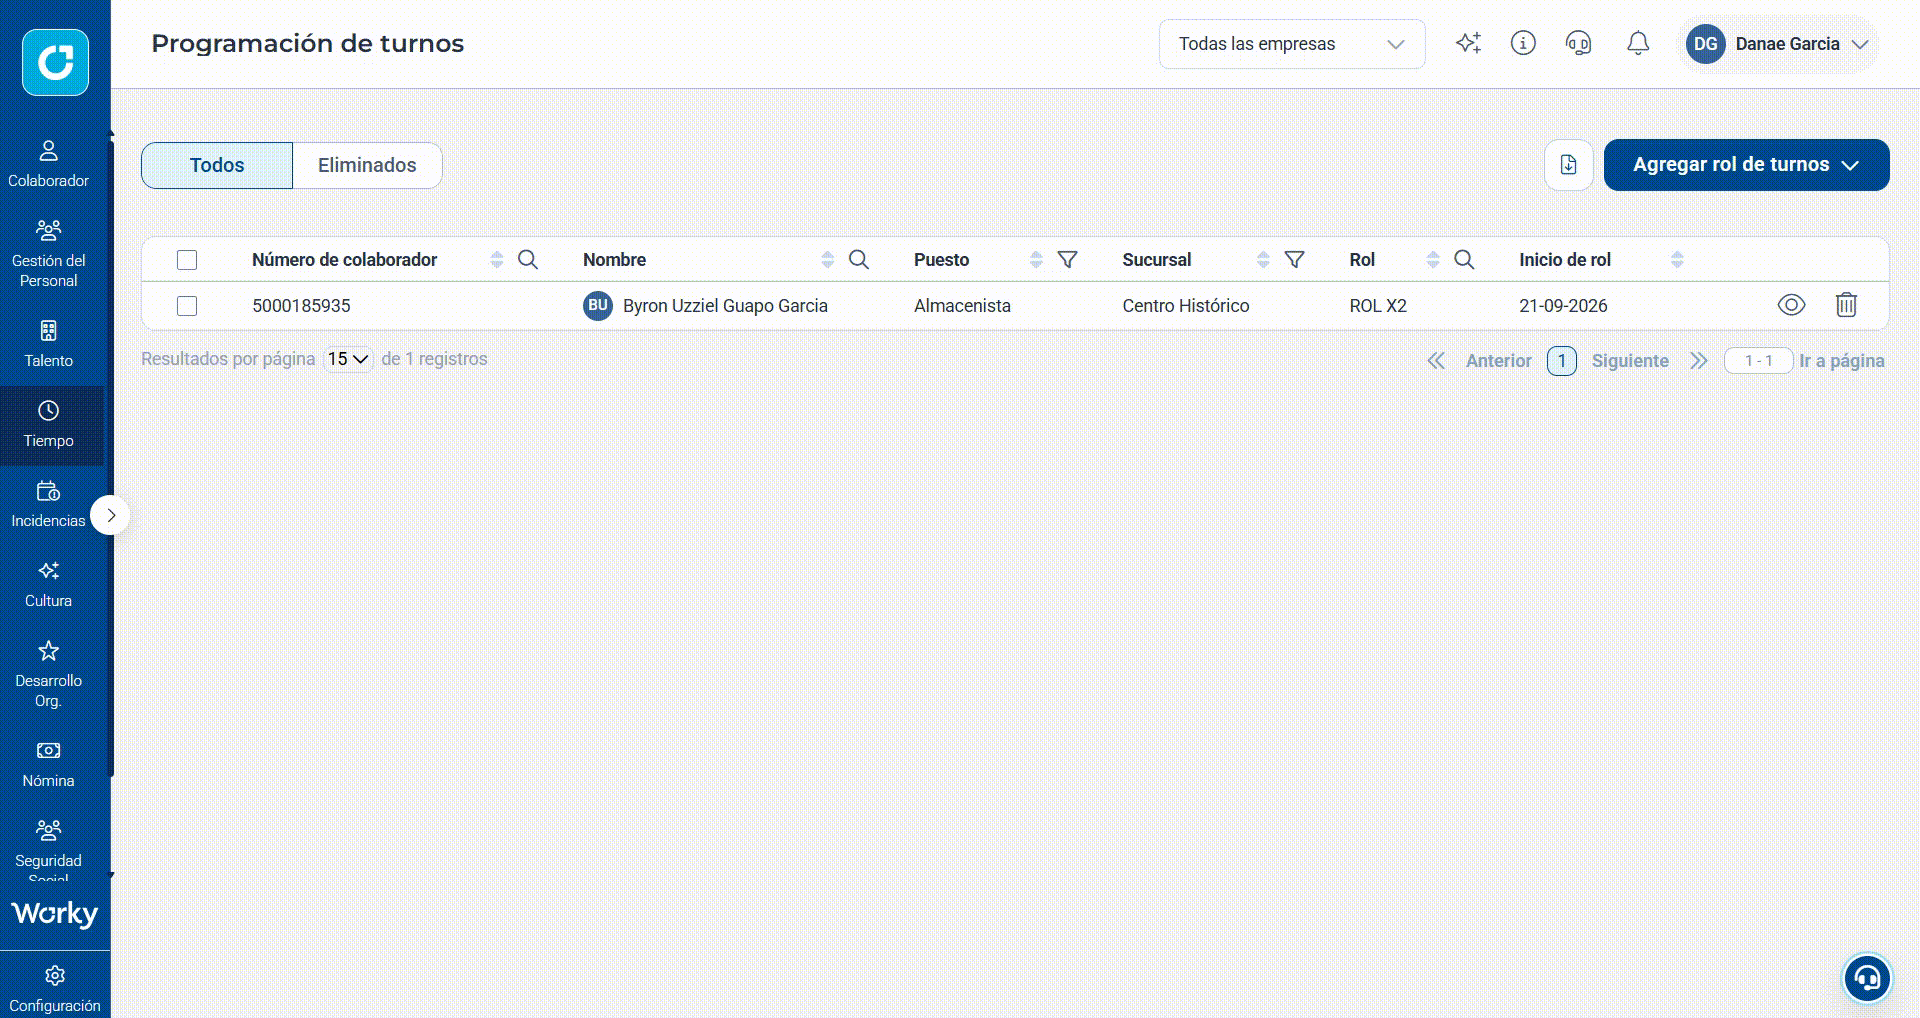Viewport: 1920px width, 1018px height.
Task: Open the Colaborador sidebar section
Action: [48, 164]
